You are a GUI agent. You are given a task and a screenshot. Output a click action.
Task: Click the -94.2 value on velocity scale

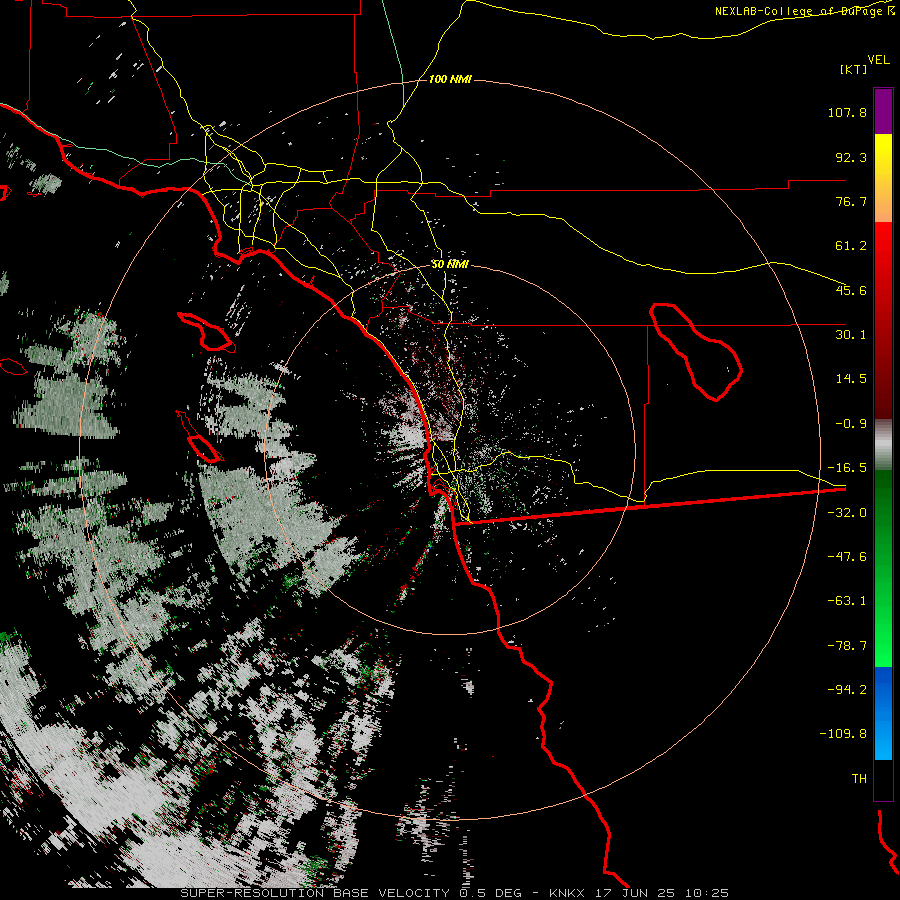click(x=847, y=690)
